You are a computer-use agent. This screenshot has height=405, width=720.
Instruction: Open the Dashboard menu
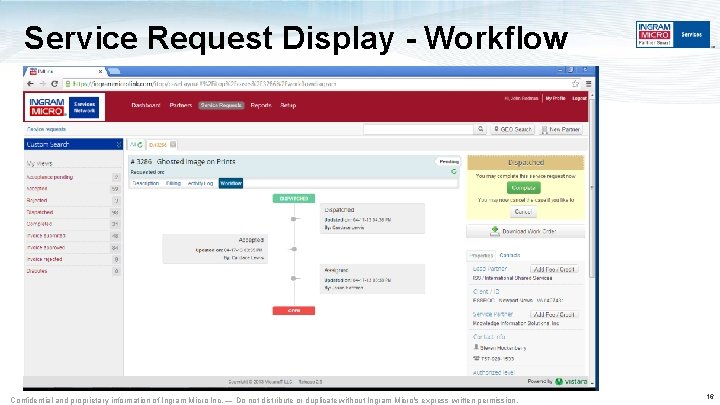tap(146, 105)
